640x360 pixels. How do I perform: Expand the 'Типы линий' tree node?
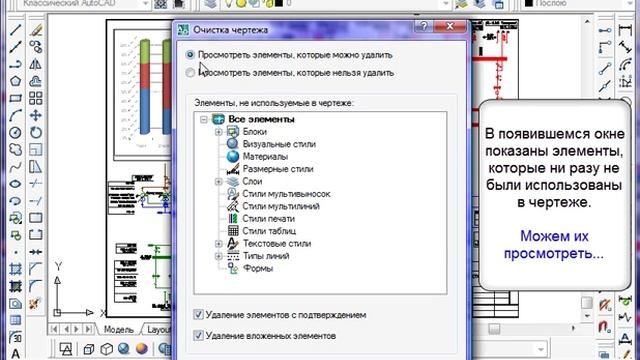tap(218, 256)
